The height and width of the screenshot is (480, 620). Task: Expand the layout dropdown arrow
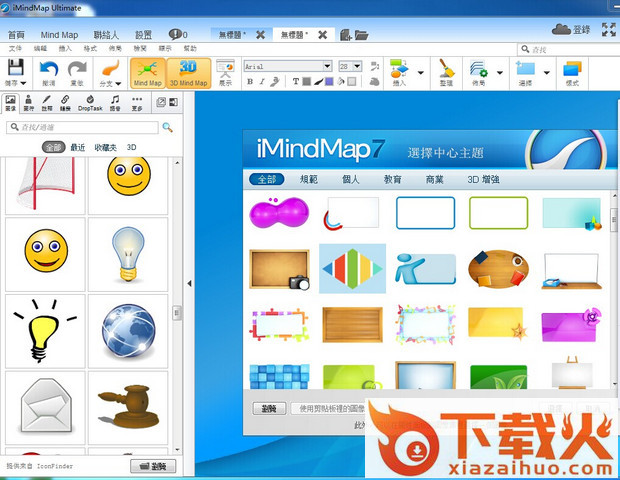(x=500, y=72)
